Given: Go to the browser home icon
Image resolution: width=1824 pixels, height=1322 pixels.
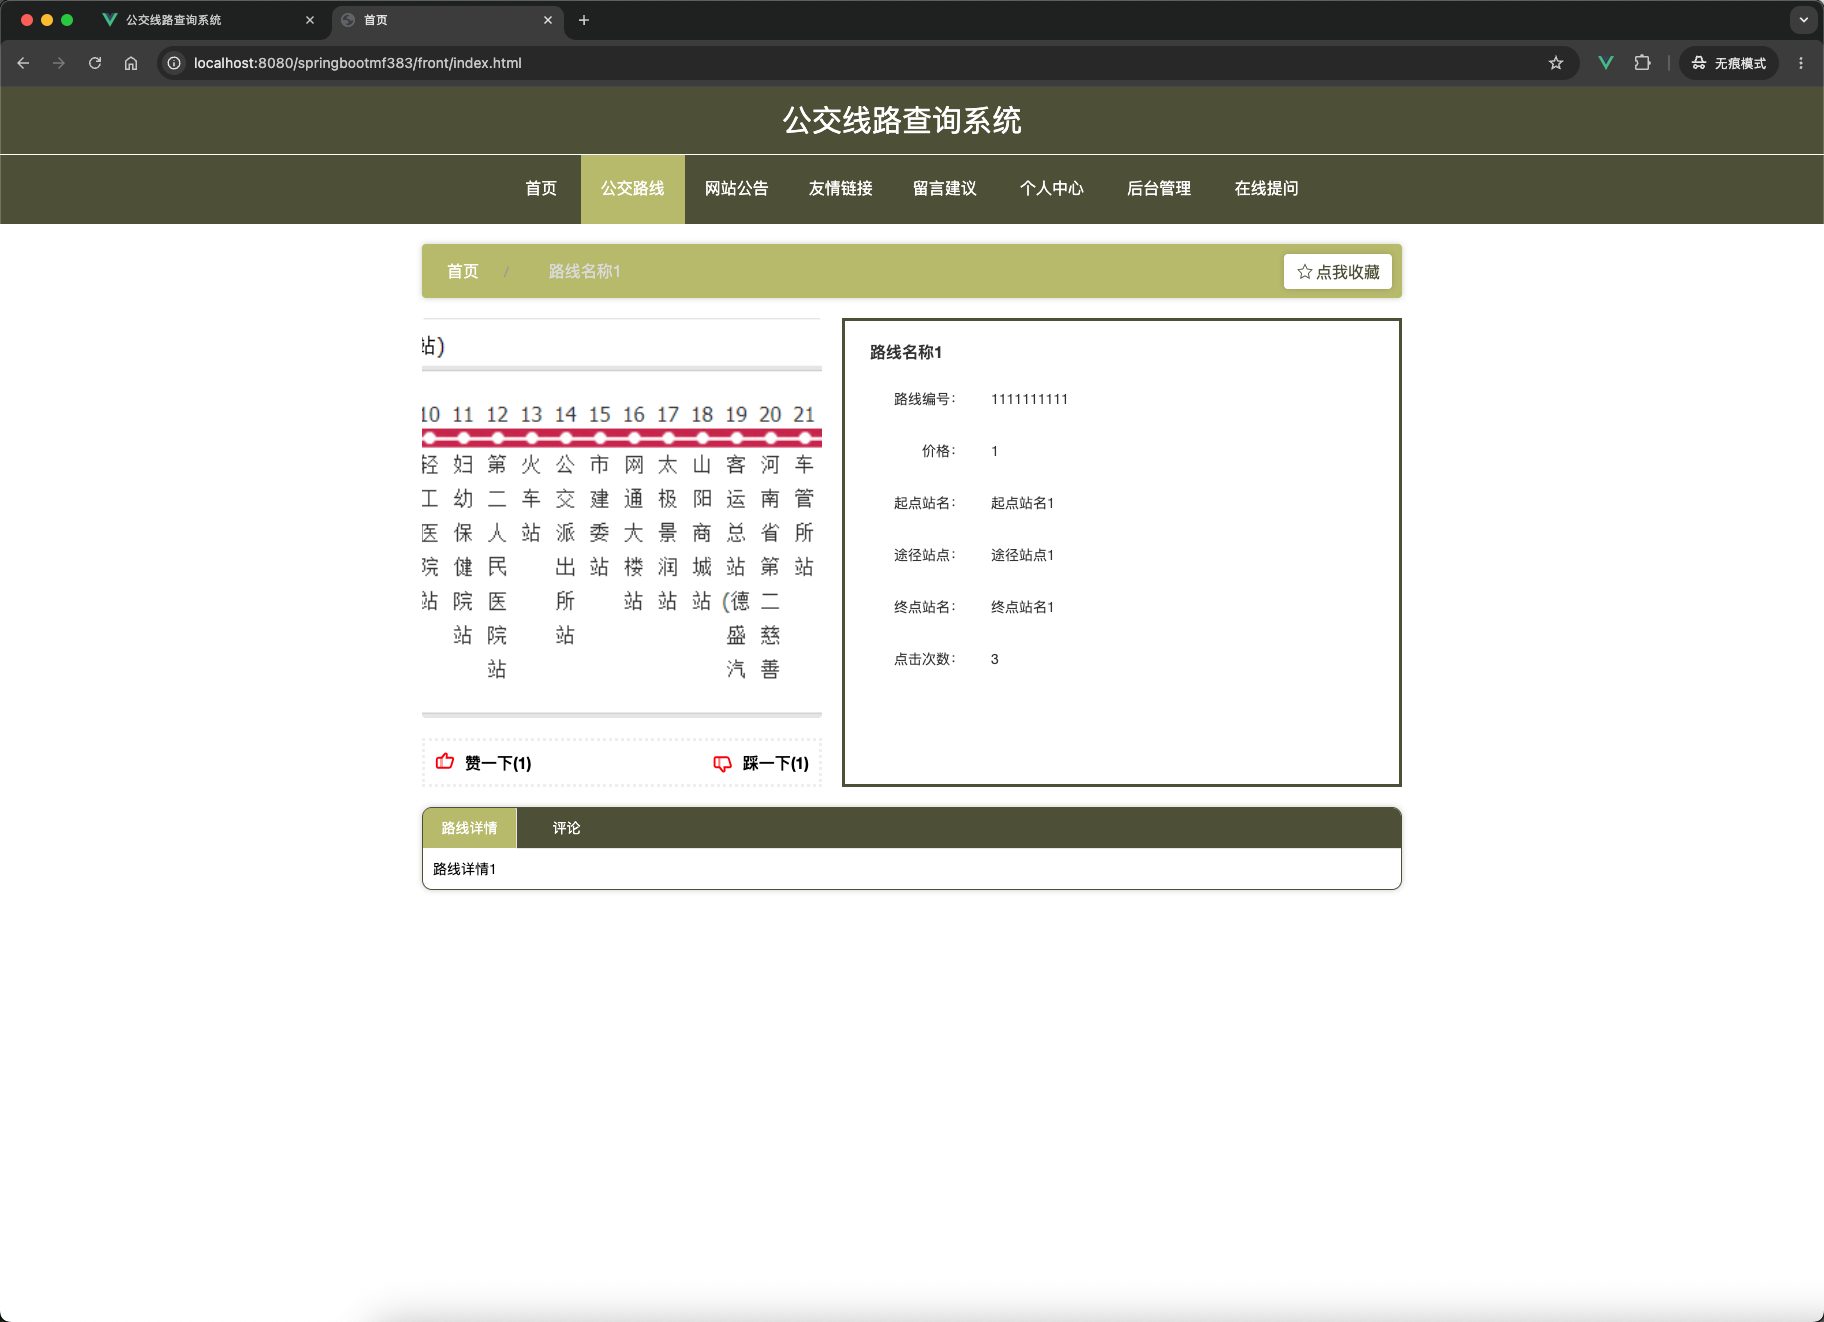Looking at the screenshot, I should pyautogui.click(x=131, y=63).
